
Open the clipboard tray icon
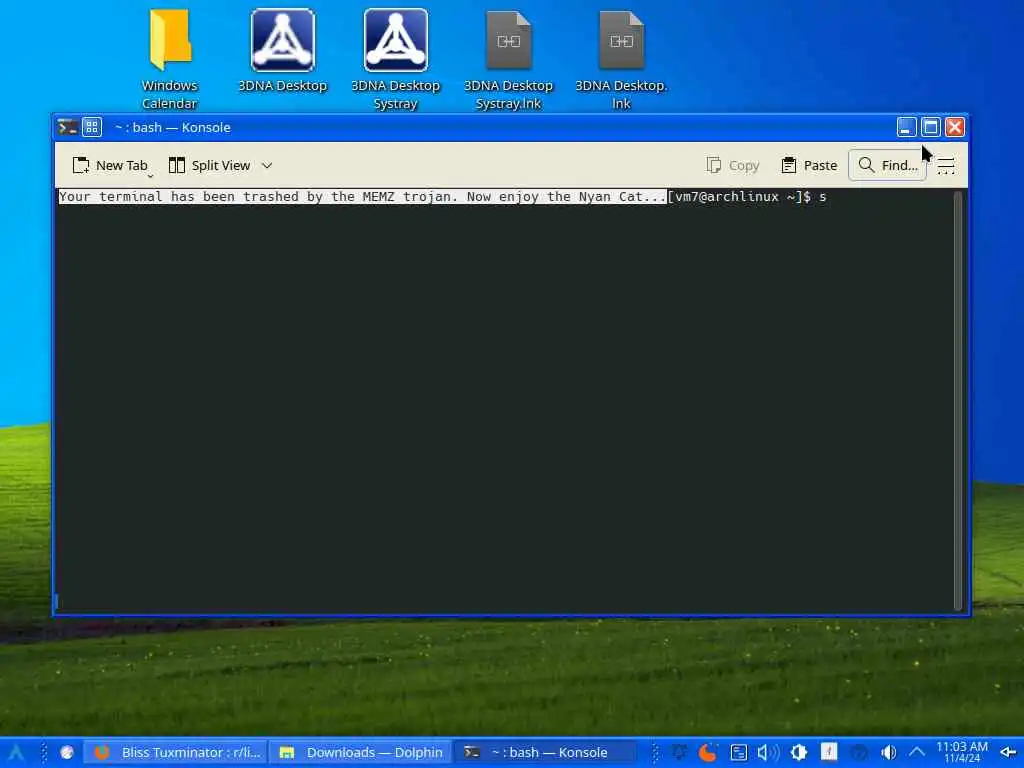coord(739,752)
